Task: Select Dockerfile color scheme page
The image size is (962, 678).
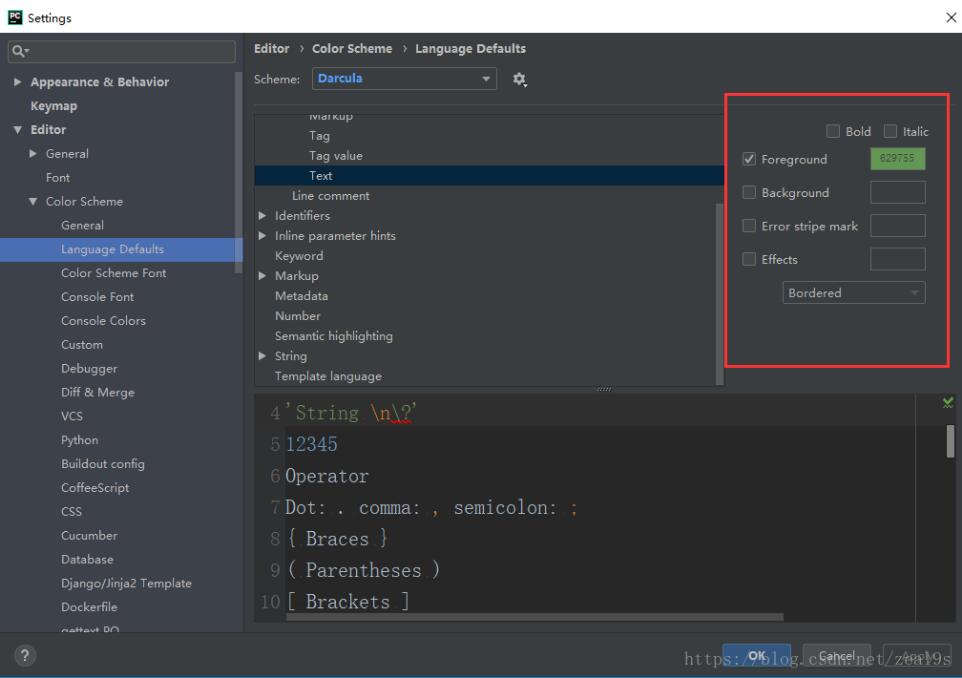Action: pos(89,607)
